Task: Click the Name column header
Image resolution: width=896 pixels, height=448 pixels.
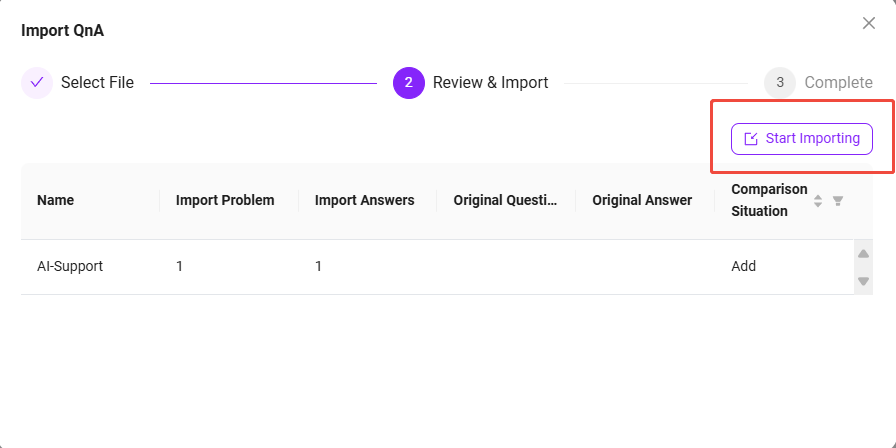Action: pos(56,200)
